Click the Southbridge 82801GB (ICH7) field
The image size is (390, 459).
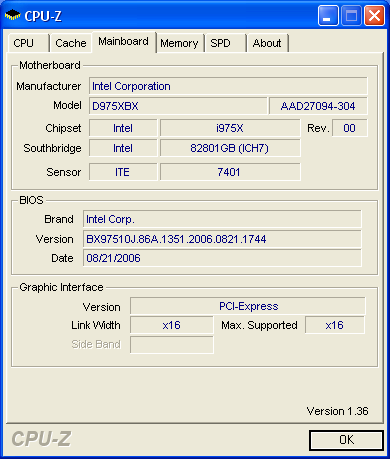230,148
